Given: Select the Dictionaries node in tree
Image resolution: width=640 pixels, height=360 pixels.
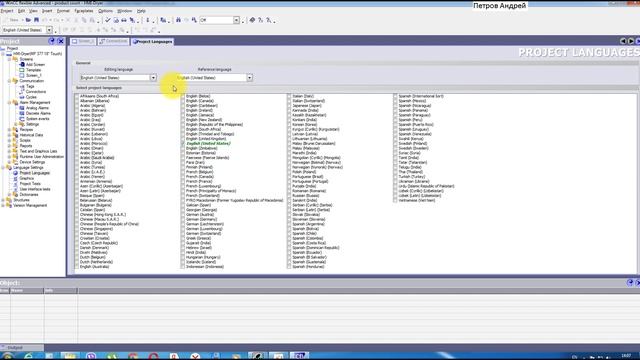Looking at the screenshot, I should [x=29, y=194].
